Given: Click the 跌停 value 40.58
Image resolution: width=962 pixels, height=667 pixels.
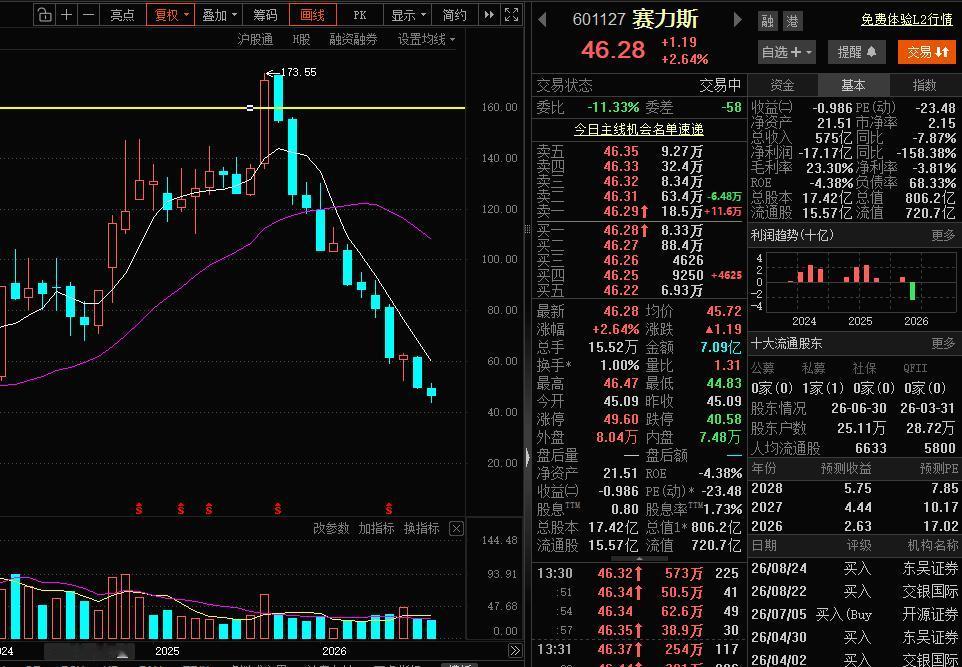Looking at the screenshot, I should click(725, 419).
